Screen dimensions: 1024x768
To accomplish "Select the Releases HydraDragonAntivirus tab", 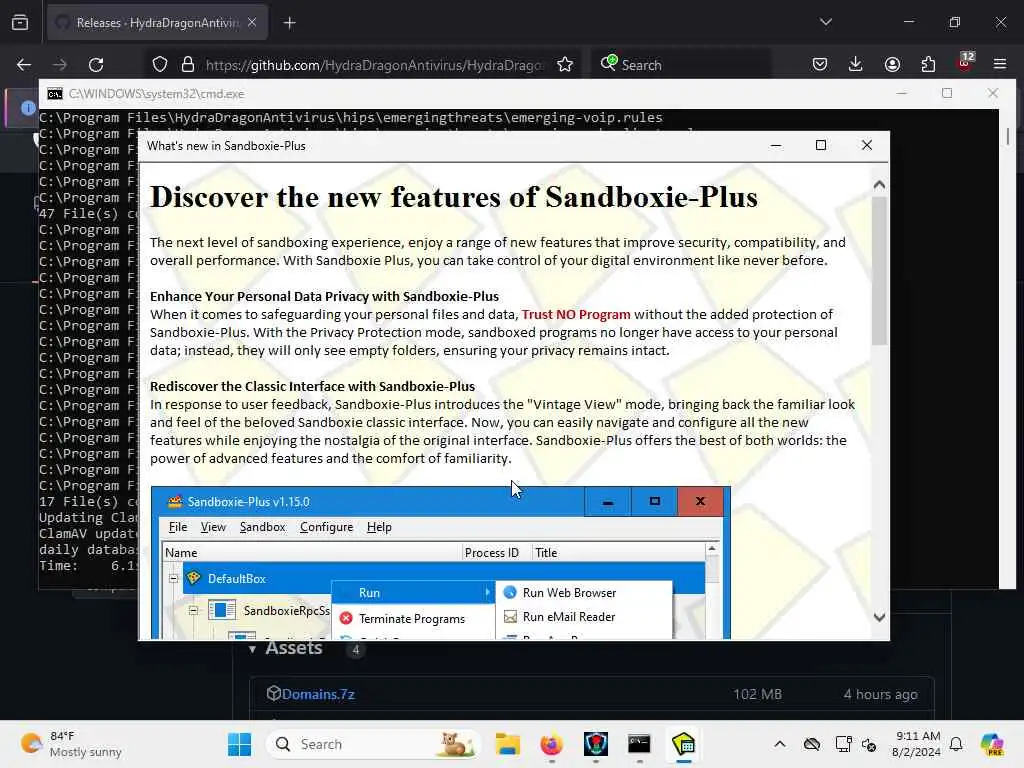I will point(157,23).
